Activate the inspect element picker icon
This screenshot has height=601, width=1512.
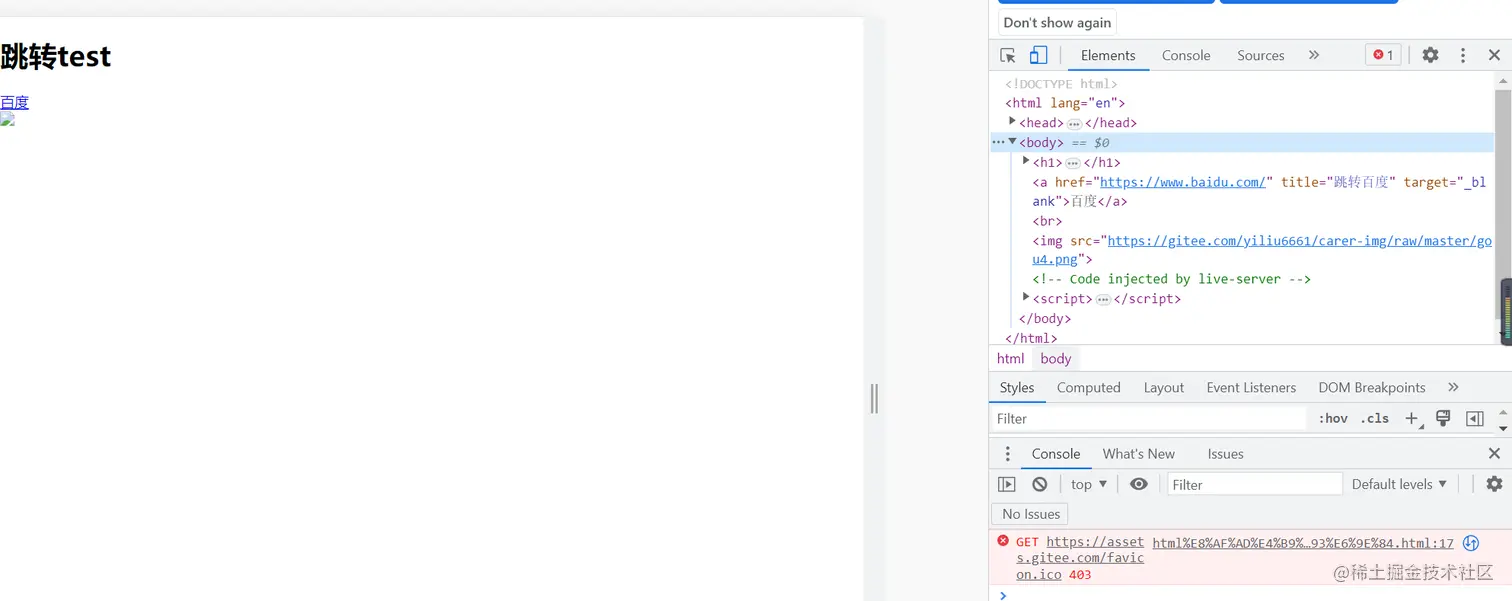pos(1008,55)
